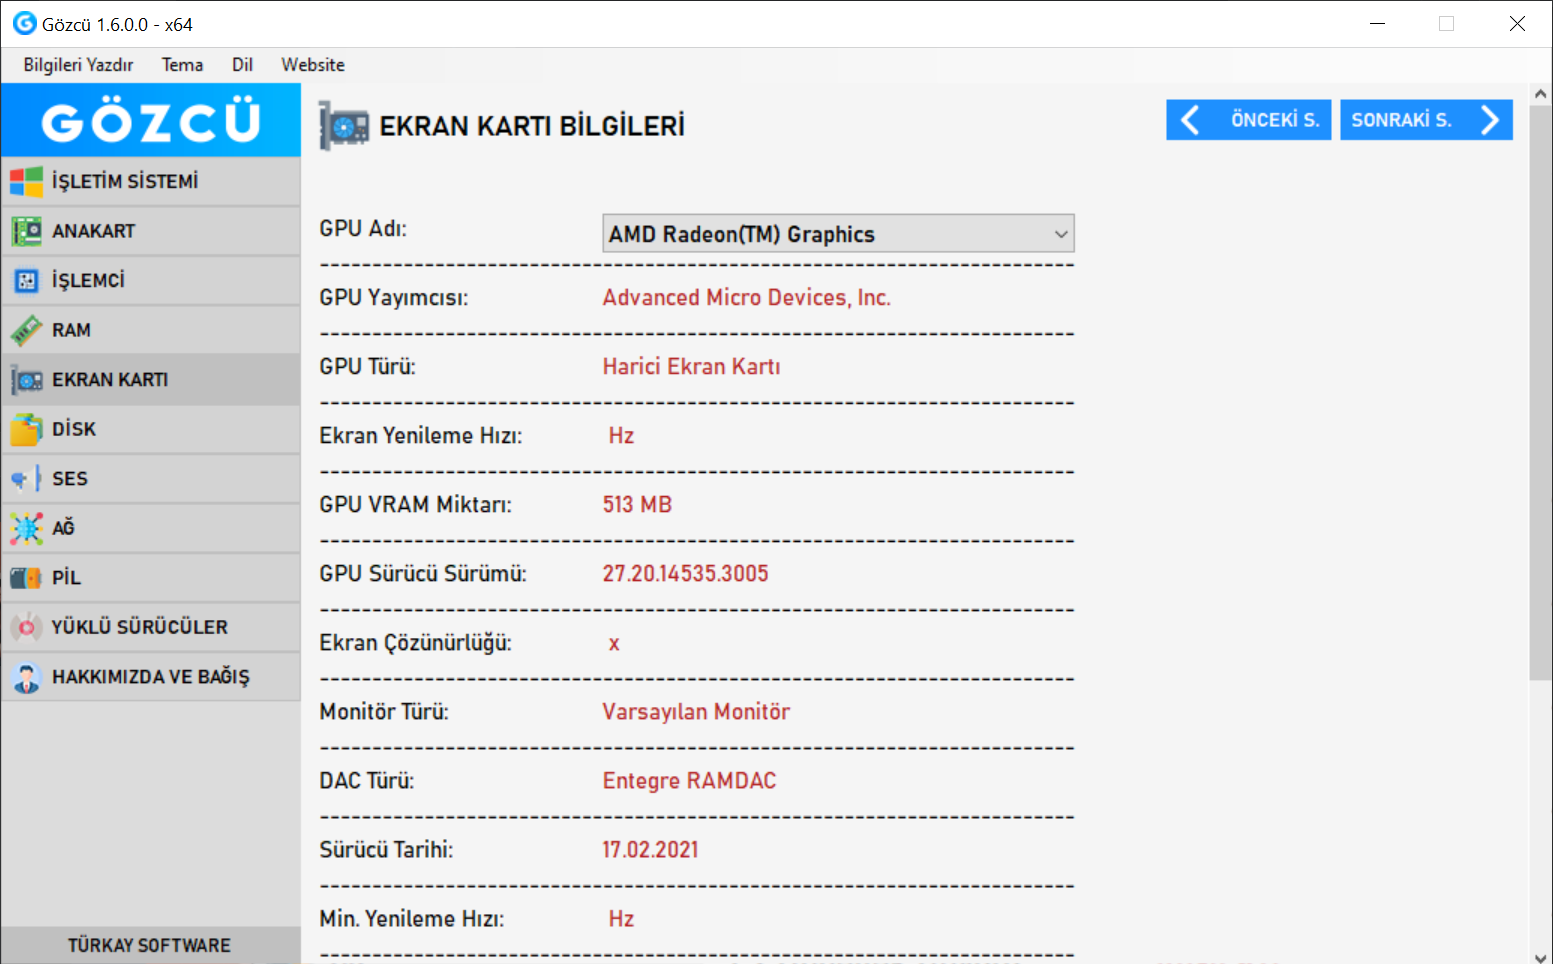Click the driver icon beside Yüklü Sürücüler
The width and height of the screenshot is (1553, 964).
(x=26, y=627)
